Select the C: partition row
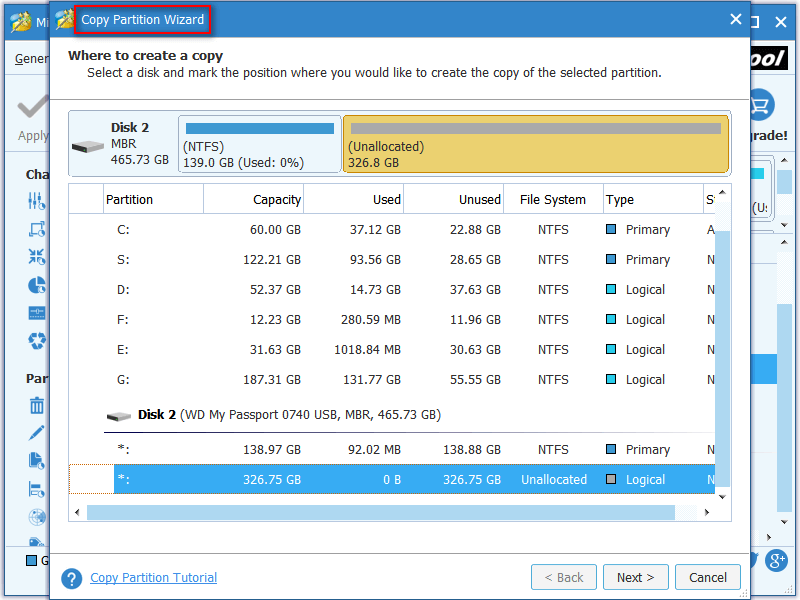800x600 pixels. tap(392, 230)
